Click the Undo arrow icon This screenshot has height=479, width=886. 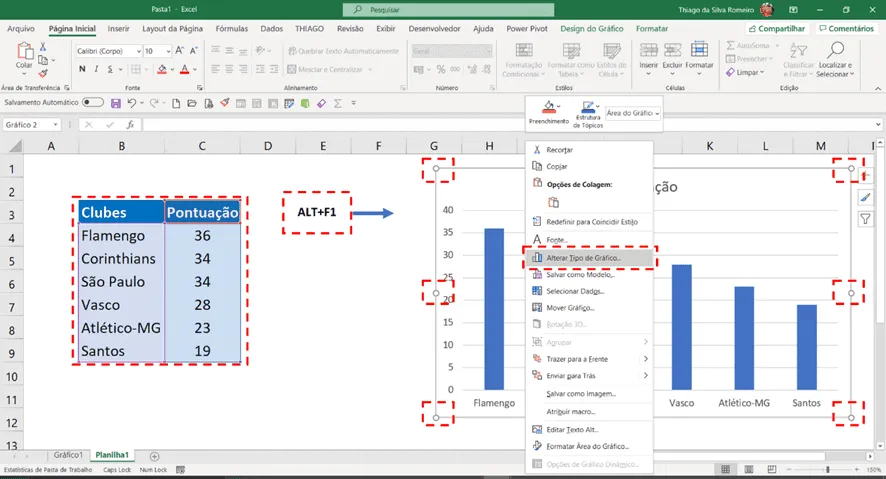(x=132, y=103)
